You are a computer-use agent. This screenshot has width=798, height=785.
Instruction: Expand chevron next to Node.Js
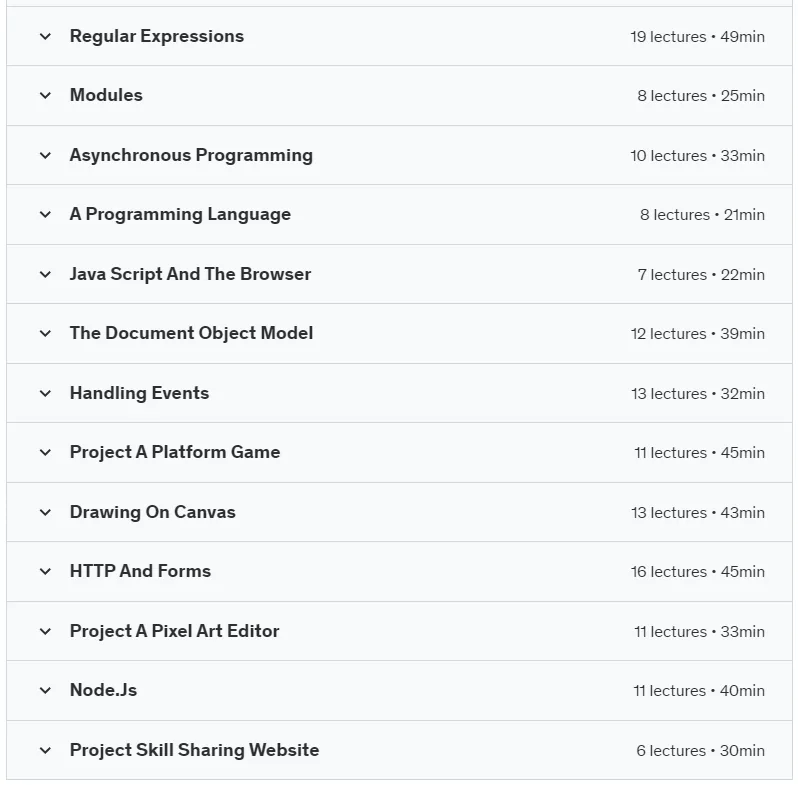(45, 691)
